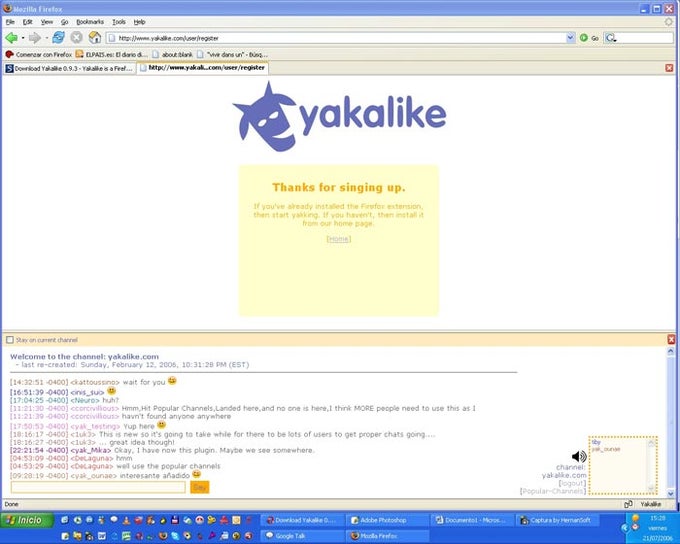
Task: Close the Yakalike chat panel red X
Action: 671,340
